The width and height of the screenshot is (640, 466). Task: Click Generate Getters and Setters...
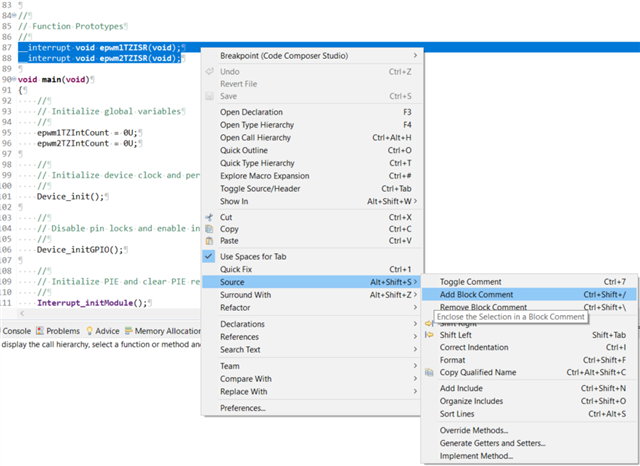pyautogui.click(x=492, y=443)
